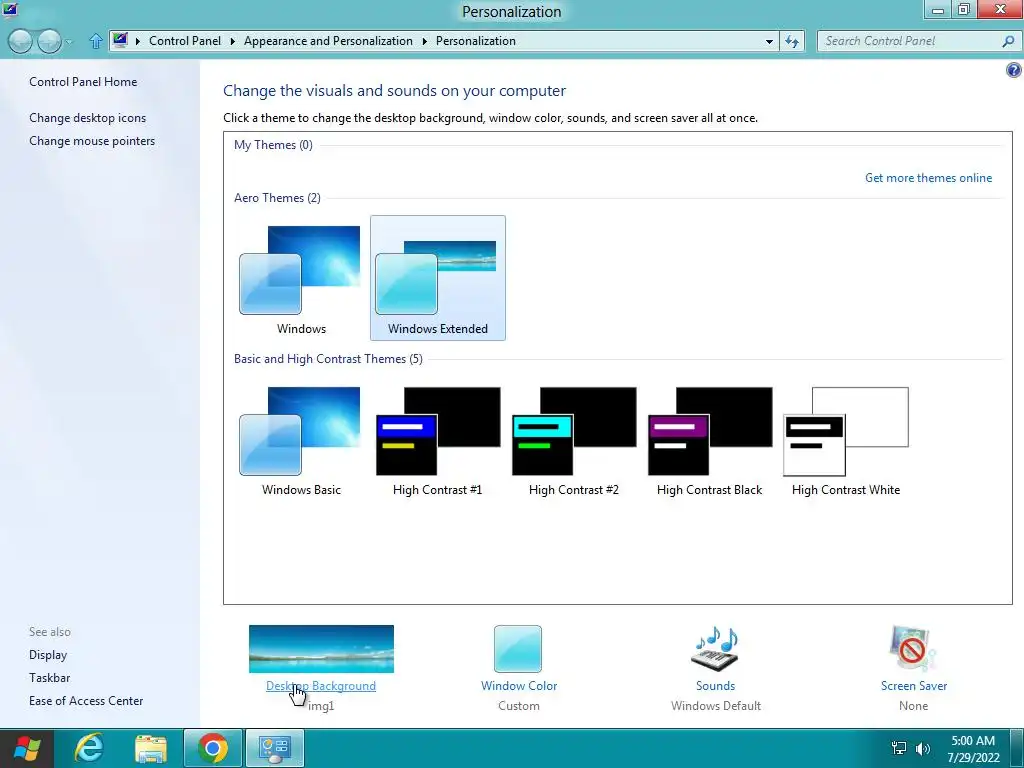Expand the arrow after Control Panel breadcrumb
The image size is (1024, 768).
pyautogui.click(x=232, y=41)
